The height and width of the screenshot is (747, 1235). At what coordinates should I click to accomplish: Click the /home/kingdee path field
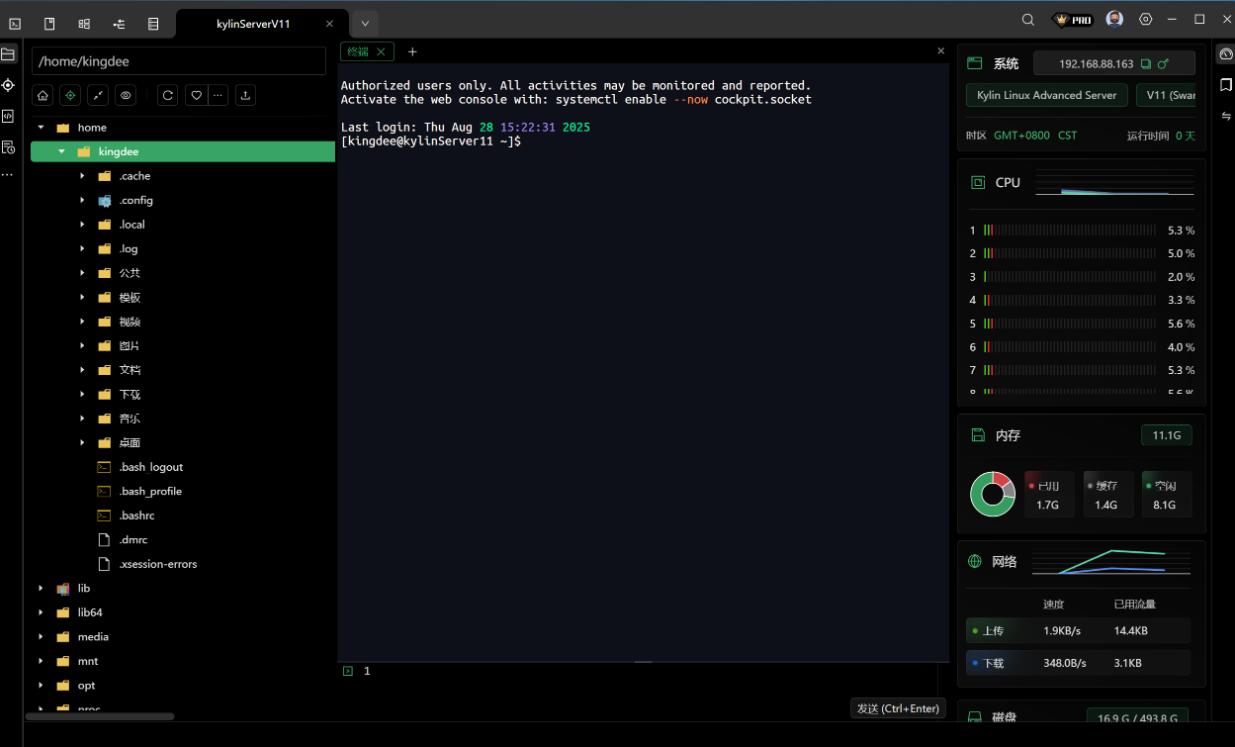point(179,61)
